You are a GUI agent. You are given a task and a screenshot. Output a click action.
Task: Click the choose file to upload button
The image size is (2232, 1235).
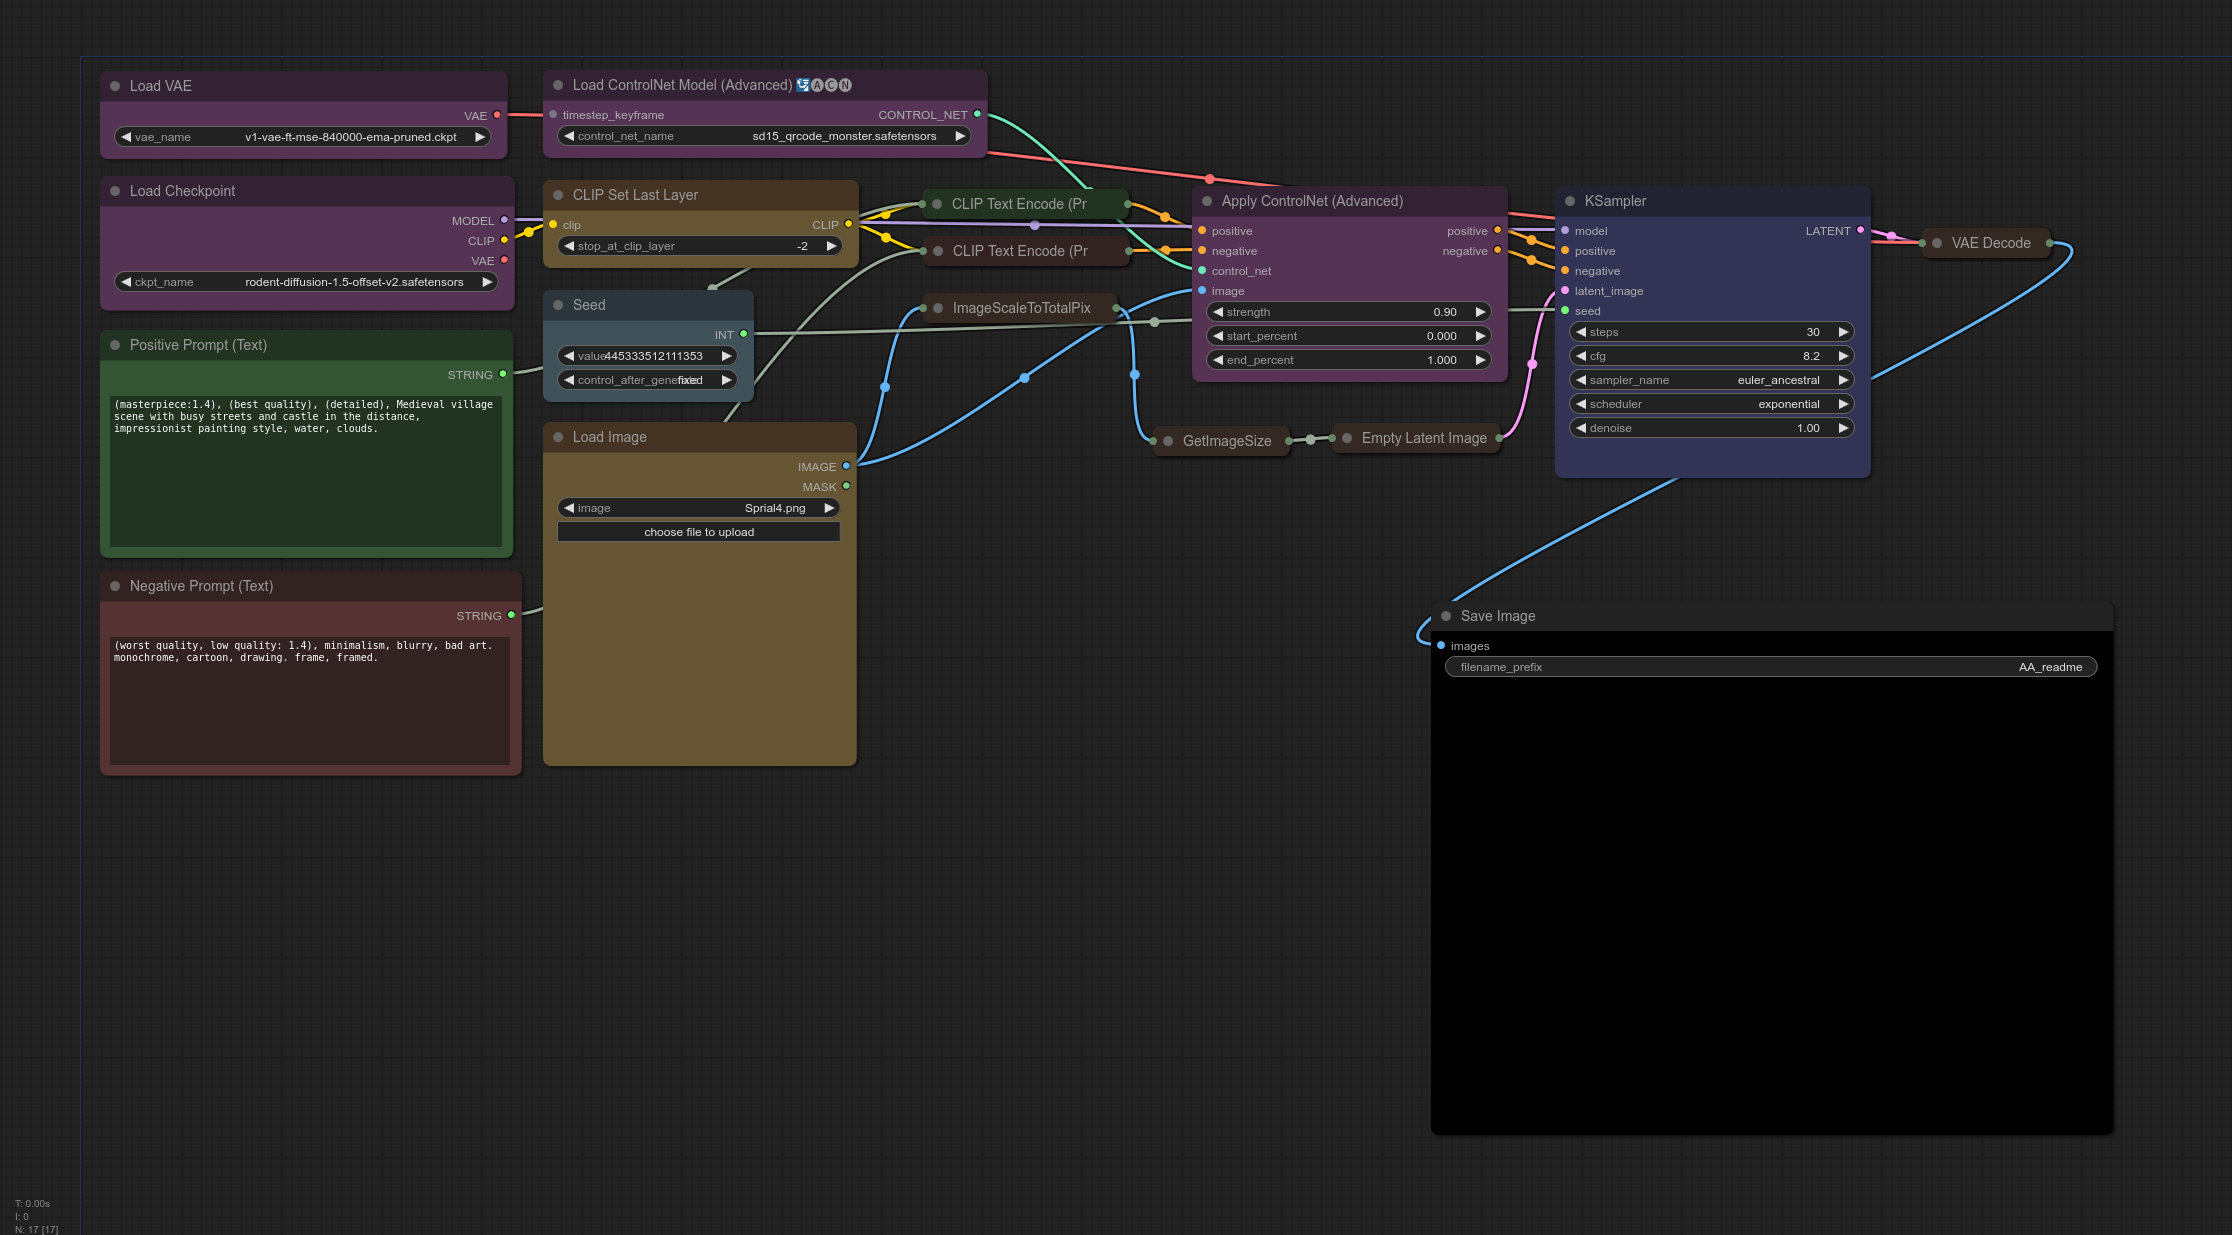[x=698, y=532]
